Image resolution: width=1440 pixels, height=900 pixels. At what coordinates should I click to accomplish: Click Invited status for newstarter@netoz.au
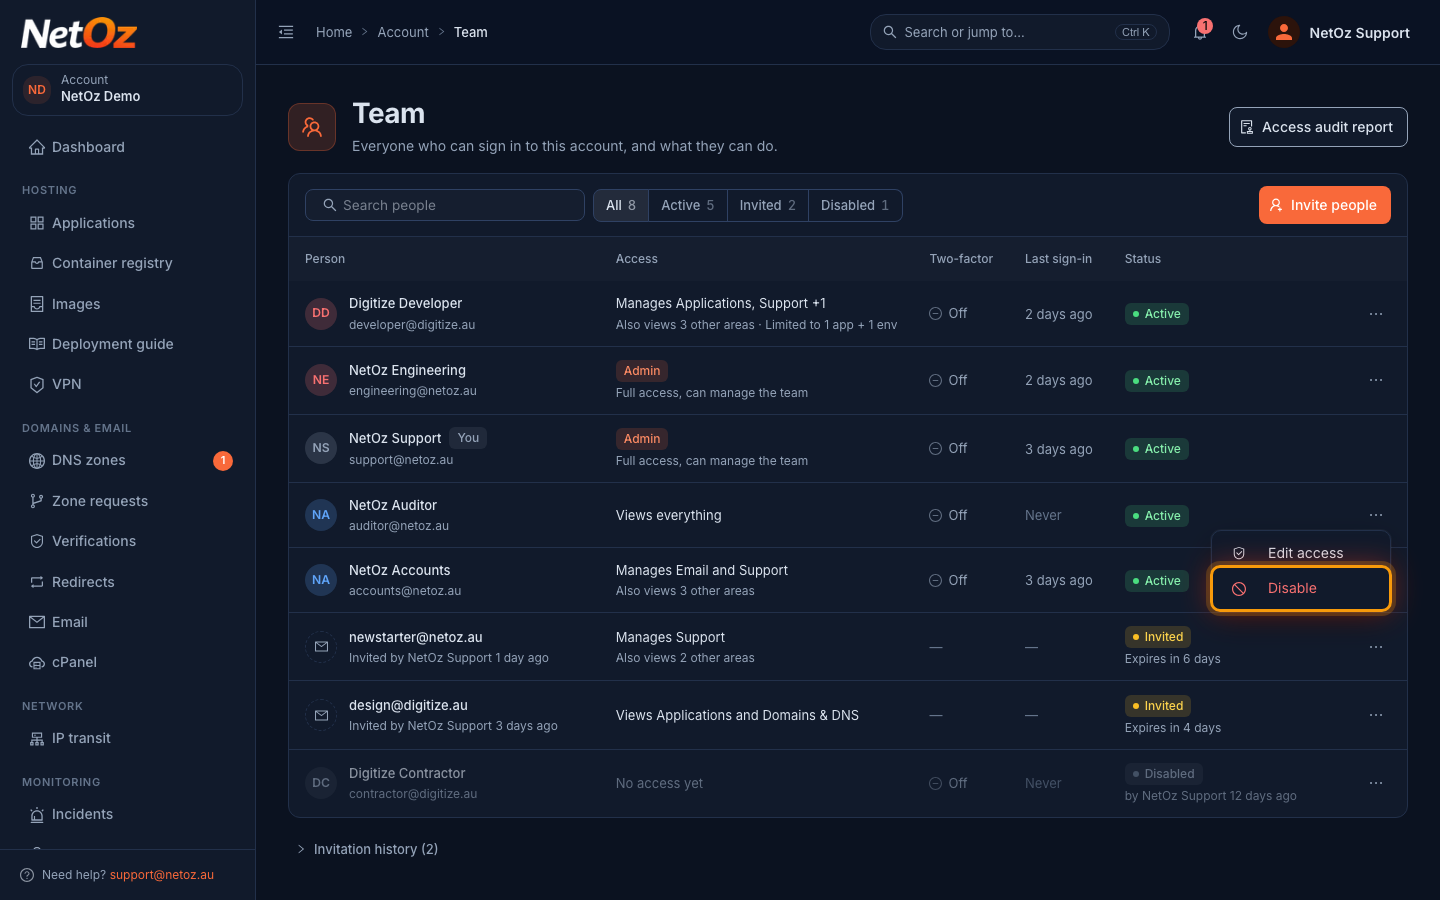click(x=1158, y=637)
